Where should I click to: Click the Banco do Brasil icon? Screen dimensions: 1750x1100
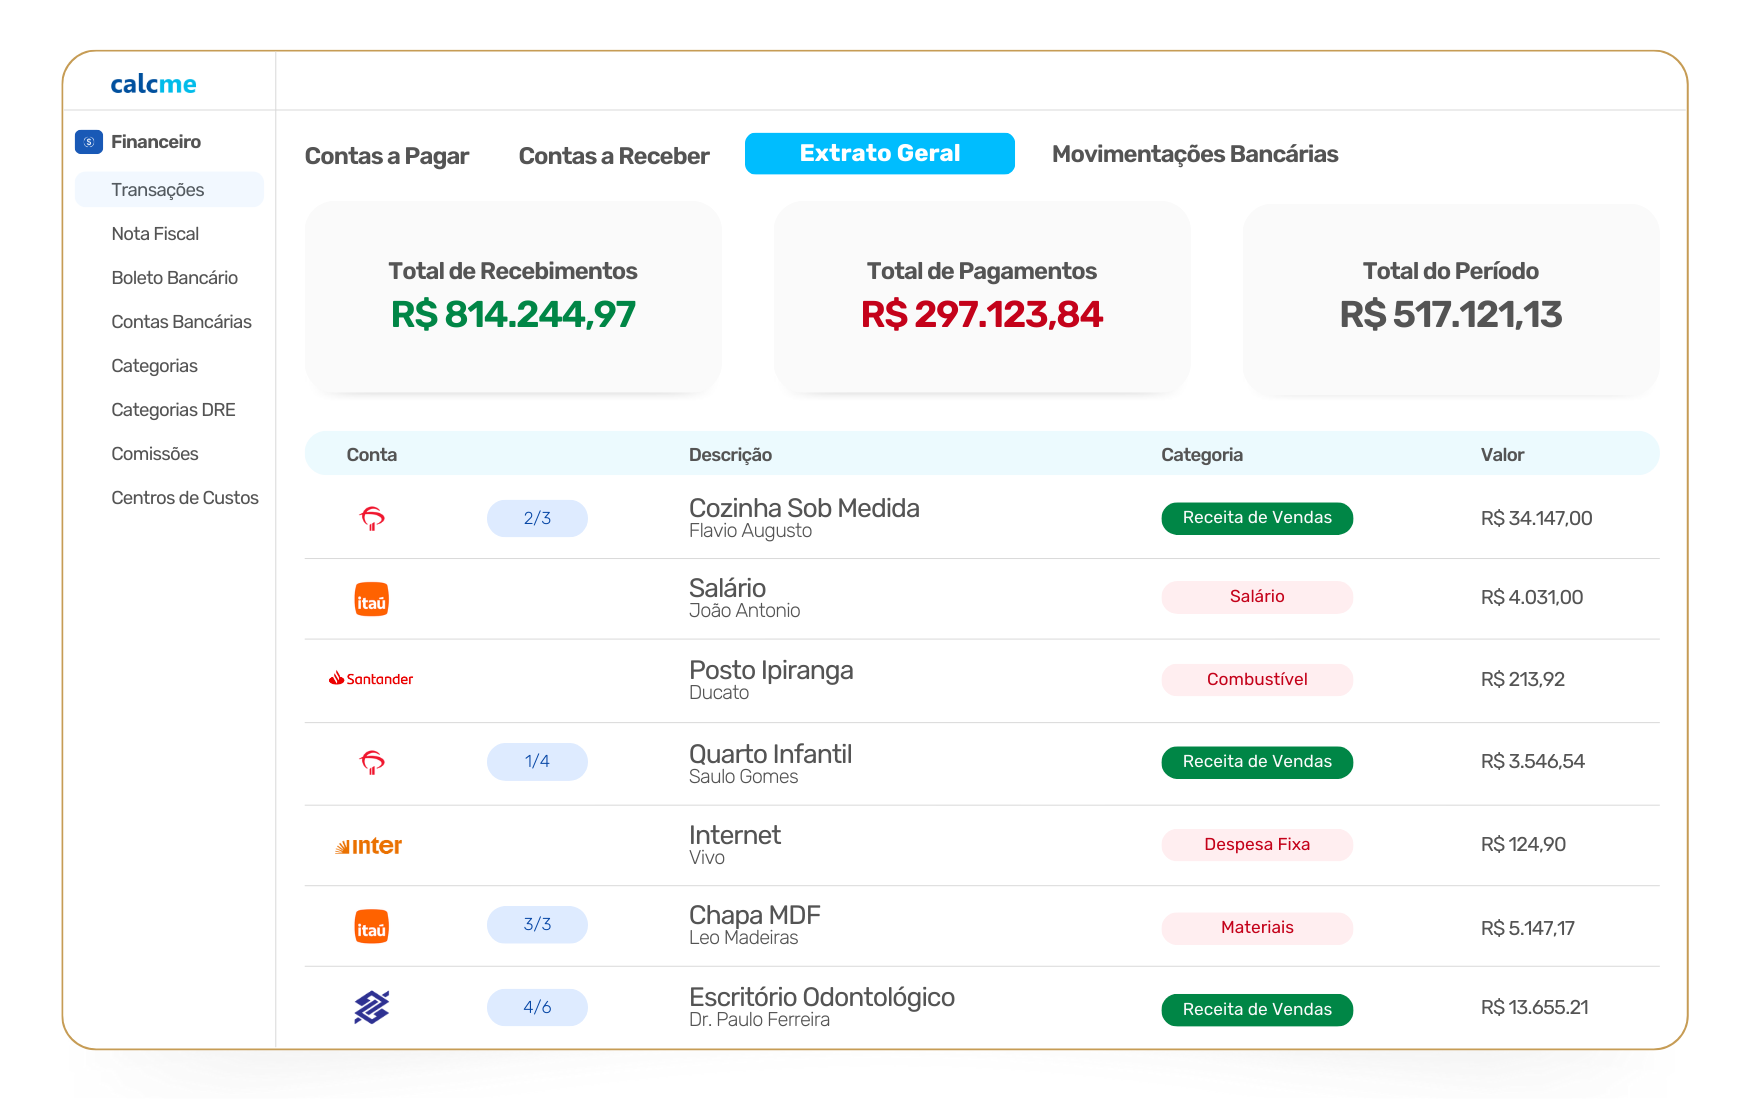coord(372,1007)
